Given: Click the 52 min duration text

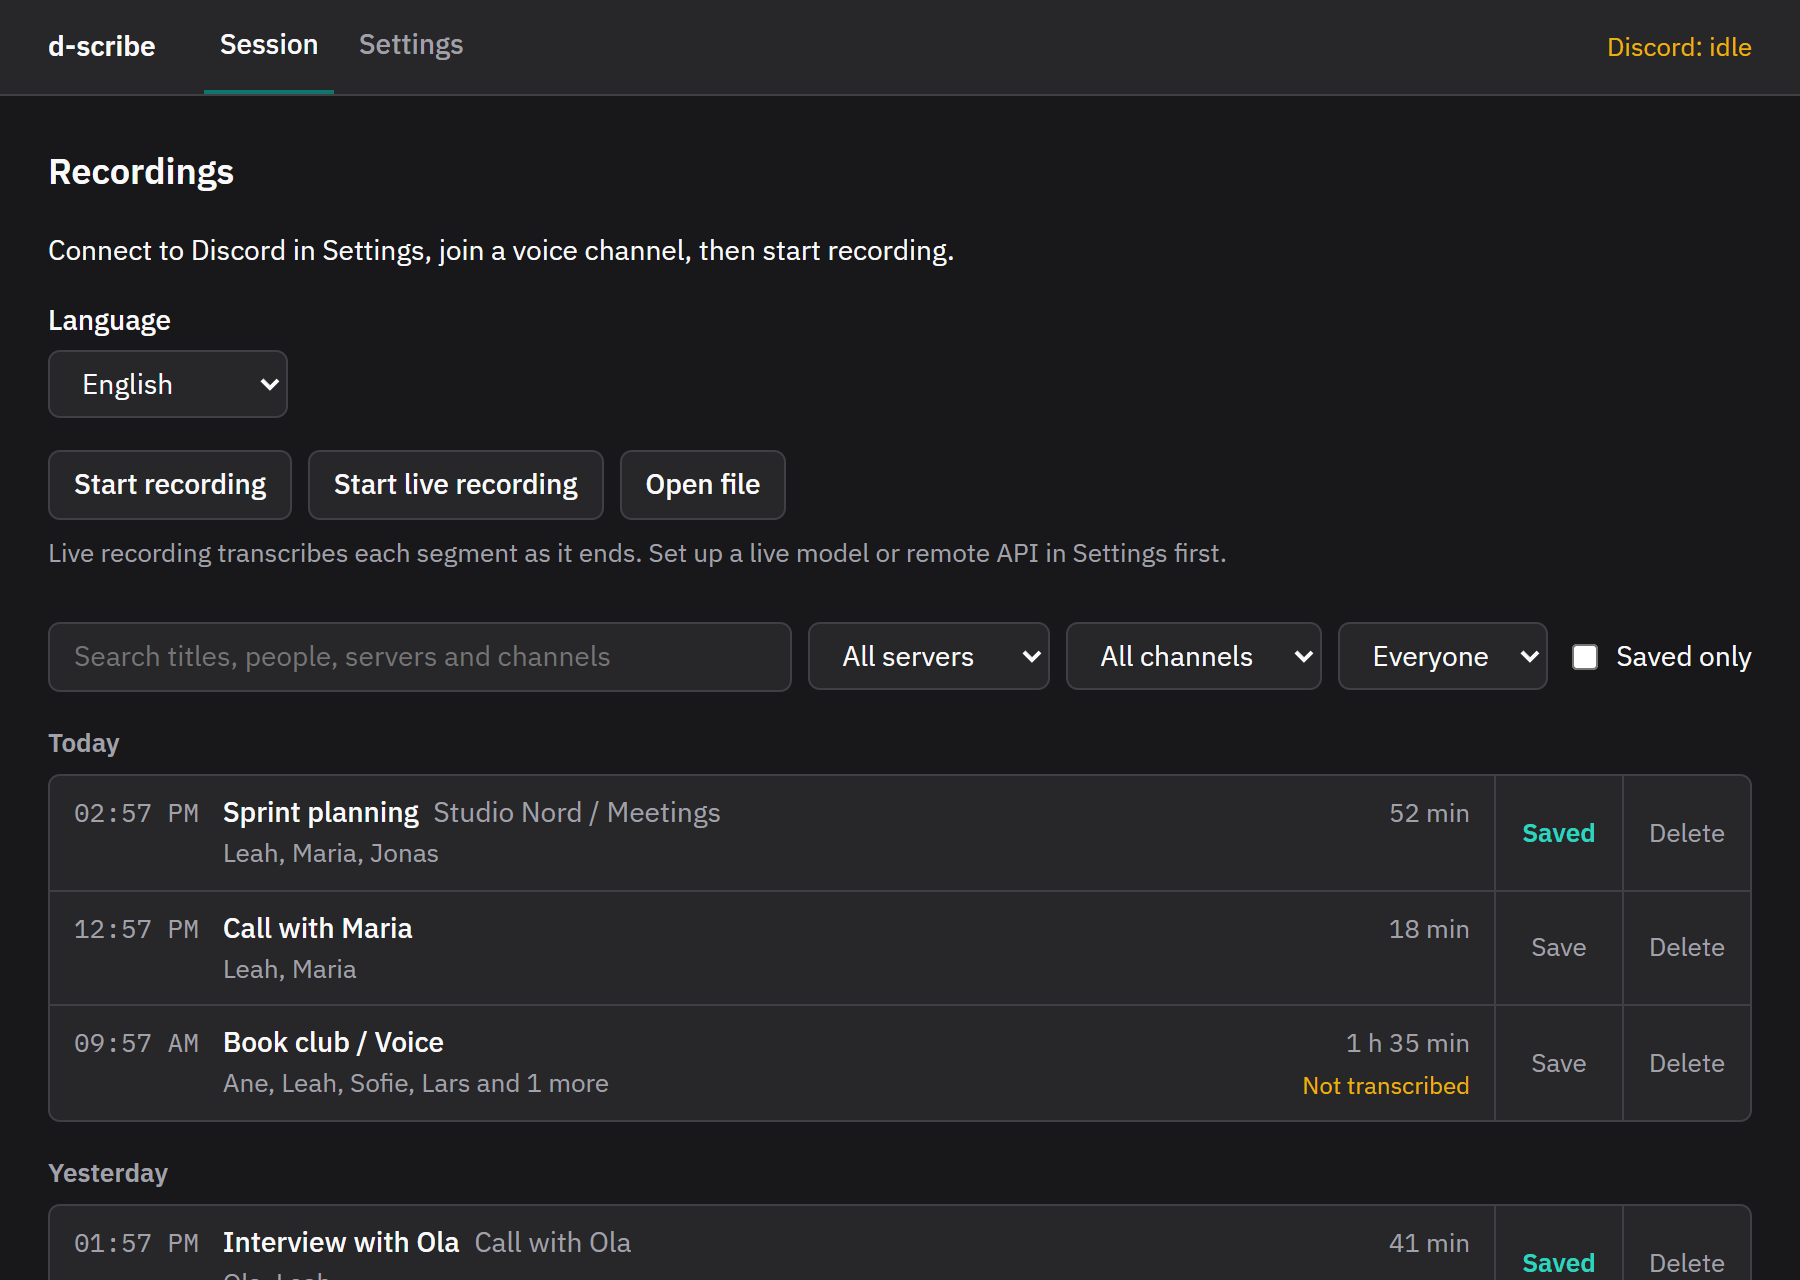Looking at the screenshot, I should click(1429, 813).
